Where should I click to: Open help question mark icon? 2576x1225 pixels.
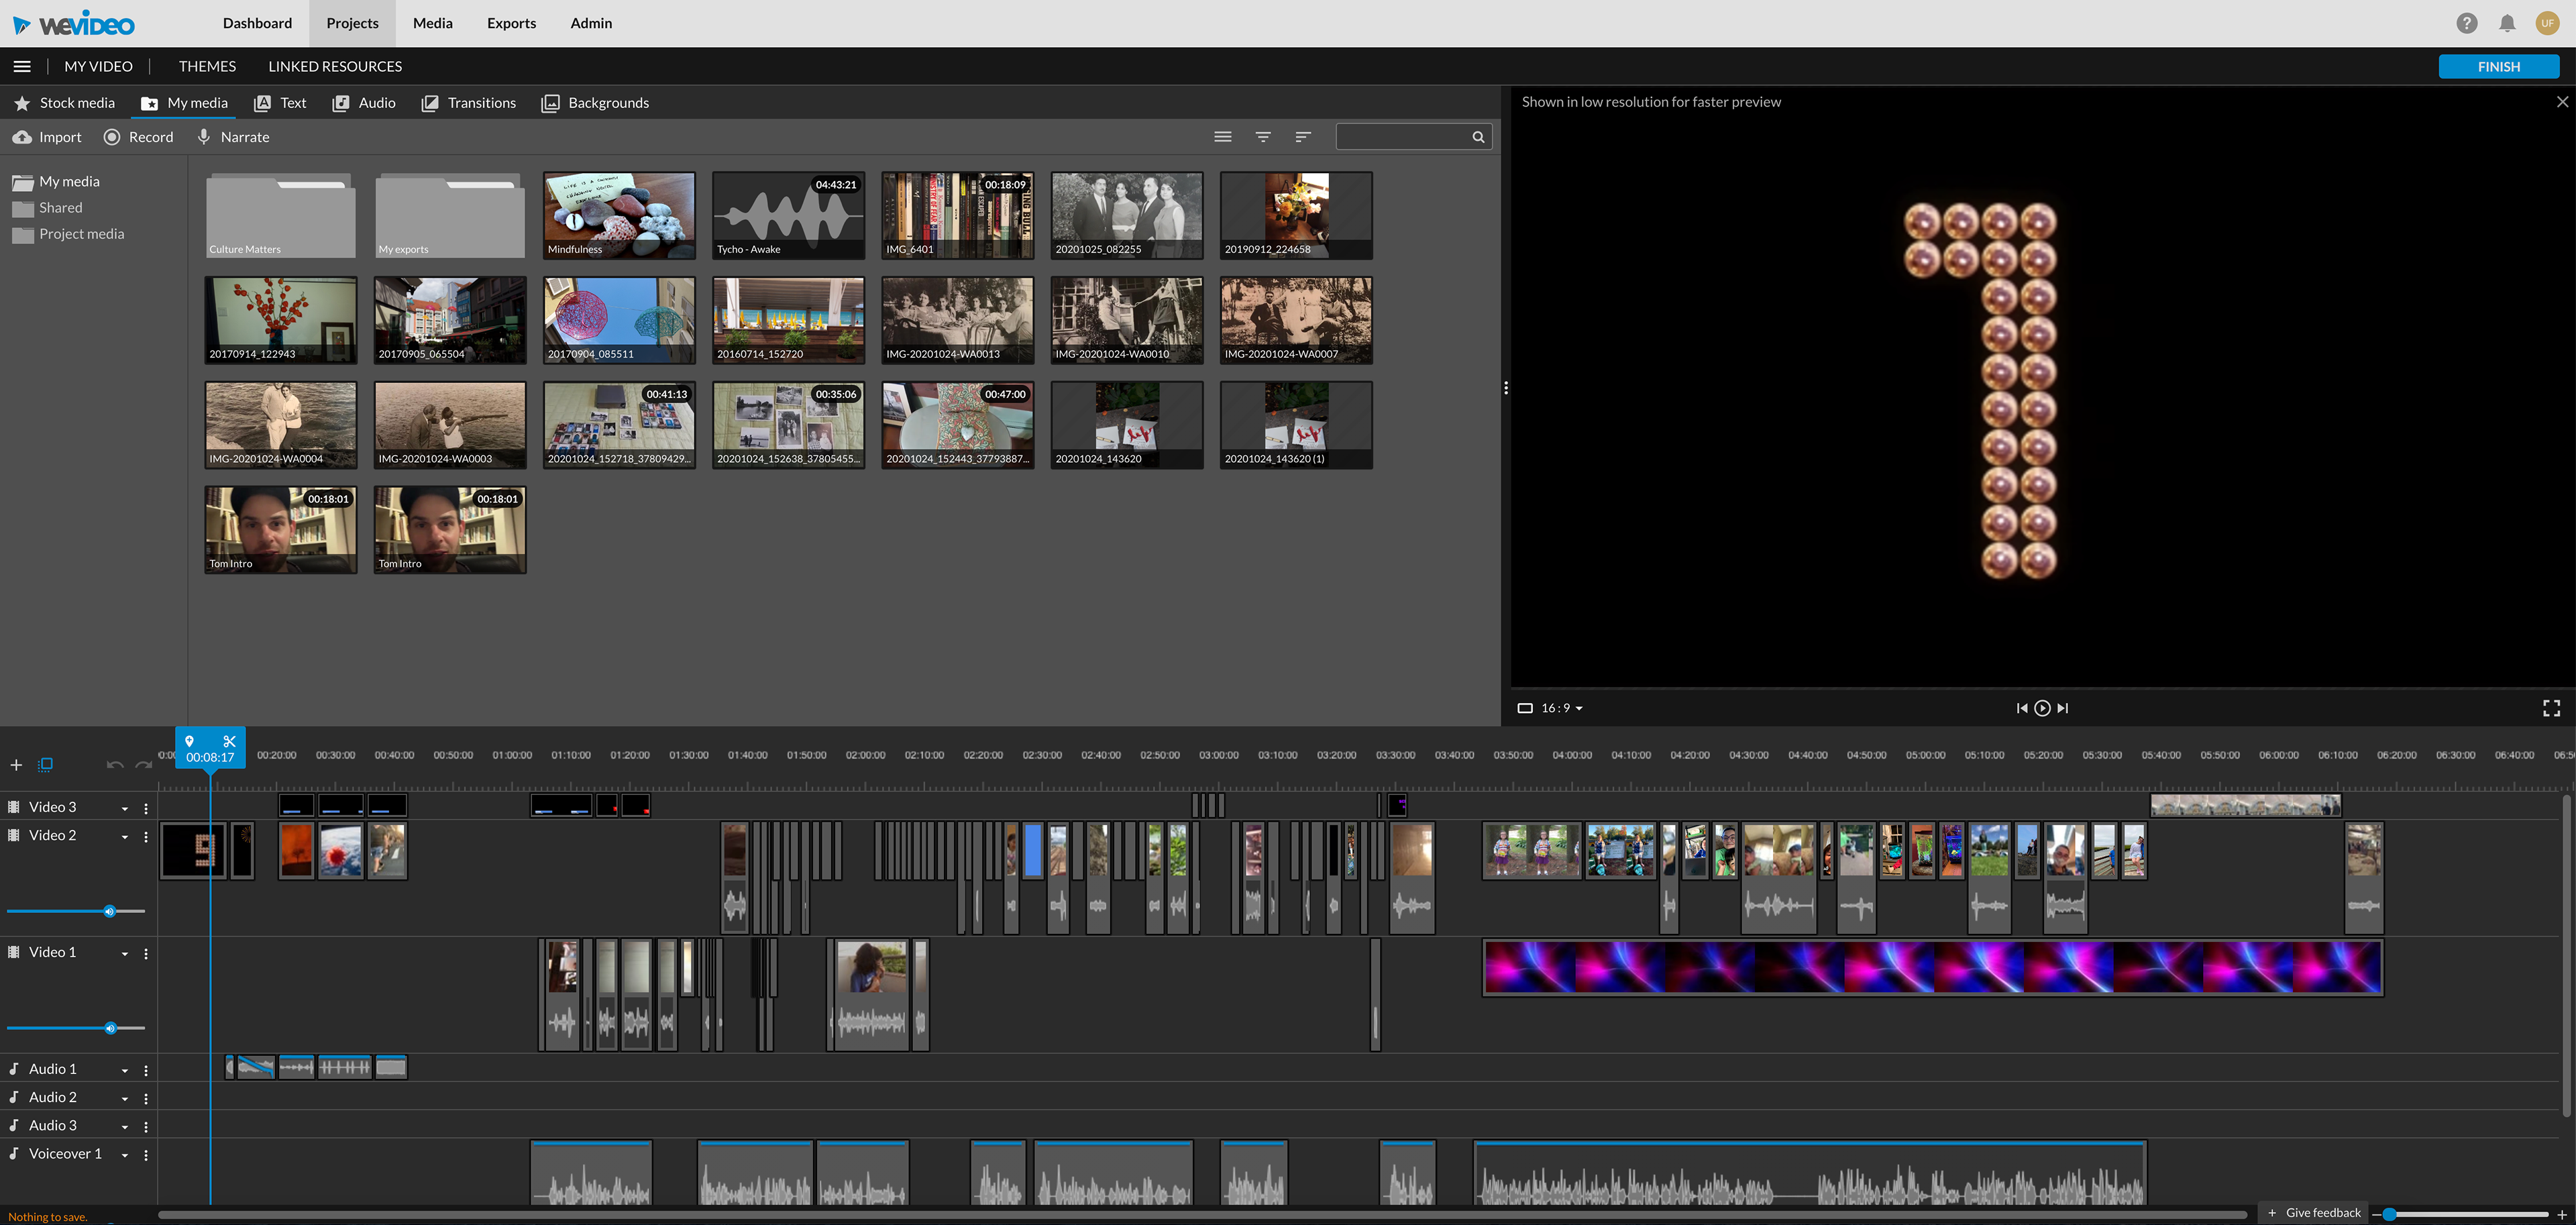pos(2466,23)
